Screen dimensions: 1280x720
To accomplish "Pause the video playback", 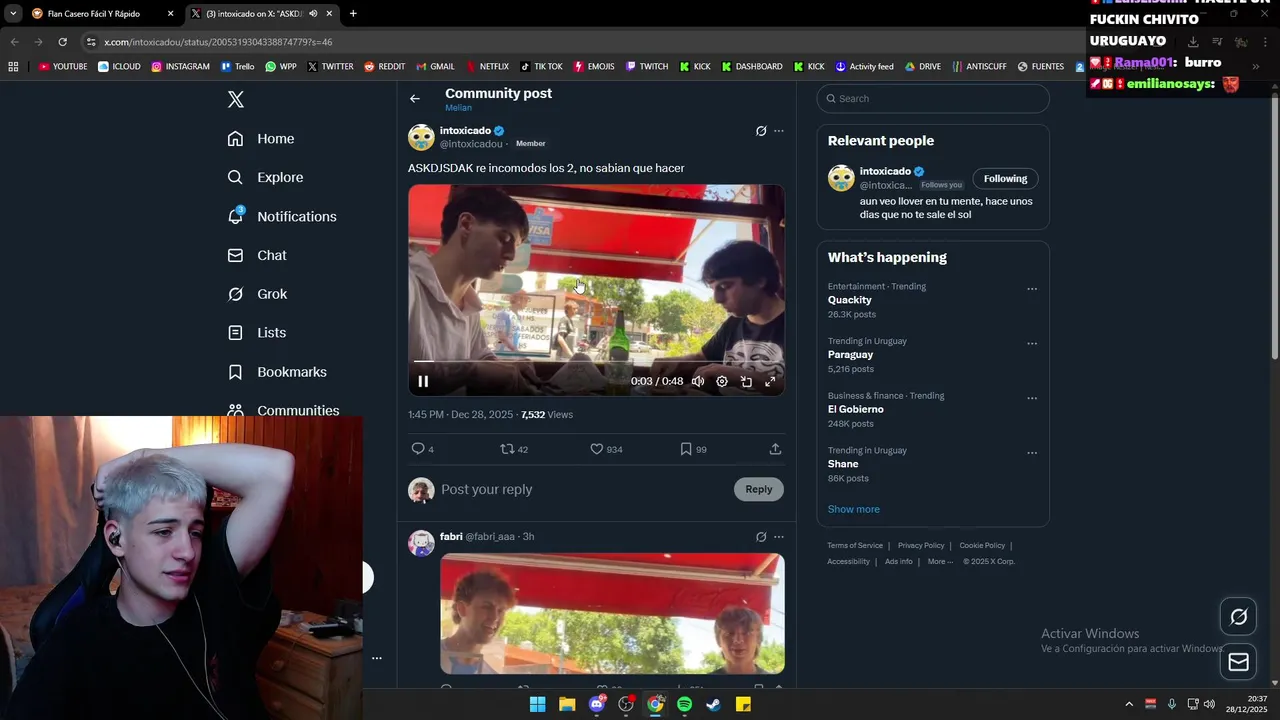I will 423,381.
